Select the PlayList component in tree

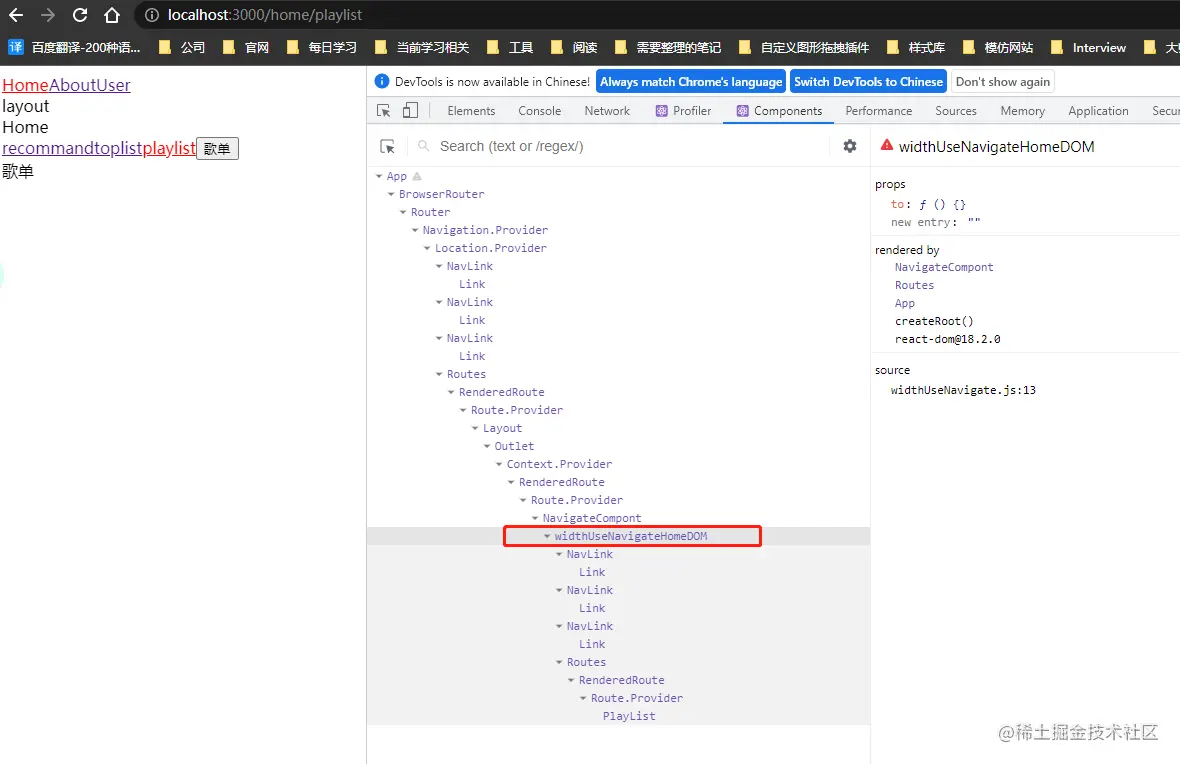click(x=628, y=717)
